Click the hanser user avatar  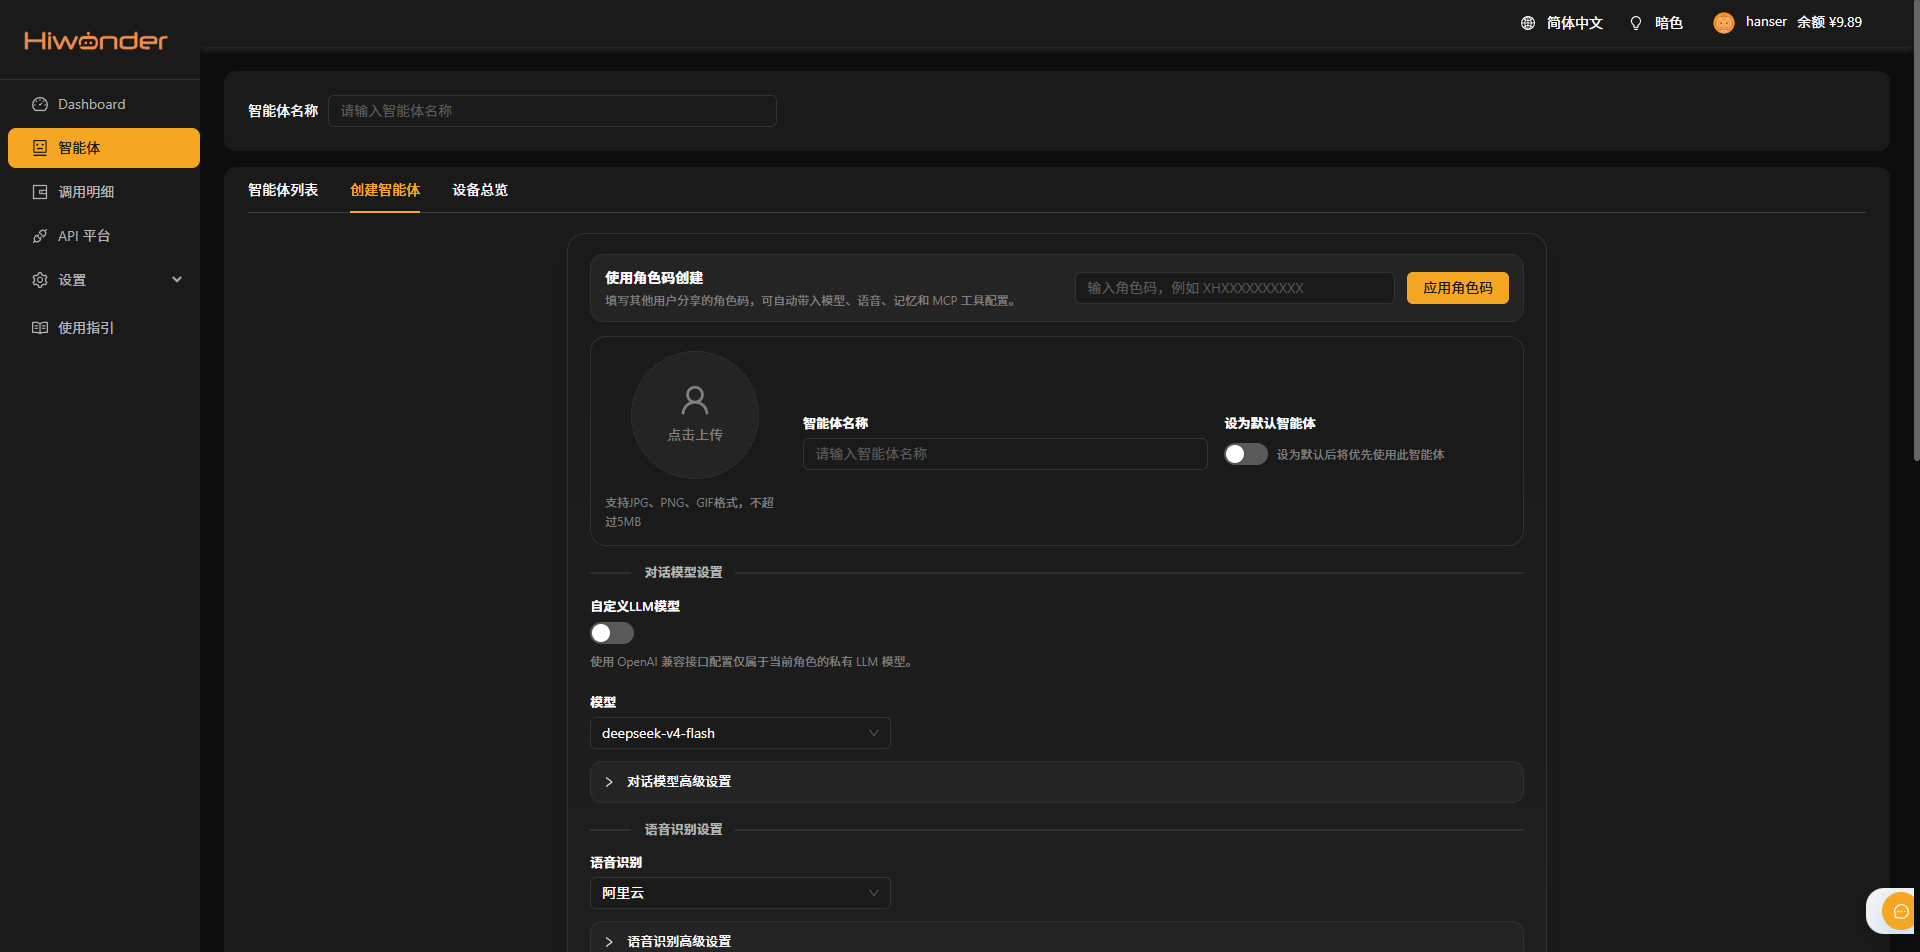pyautogui.click(x=1724, y=23)
